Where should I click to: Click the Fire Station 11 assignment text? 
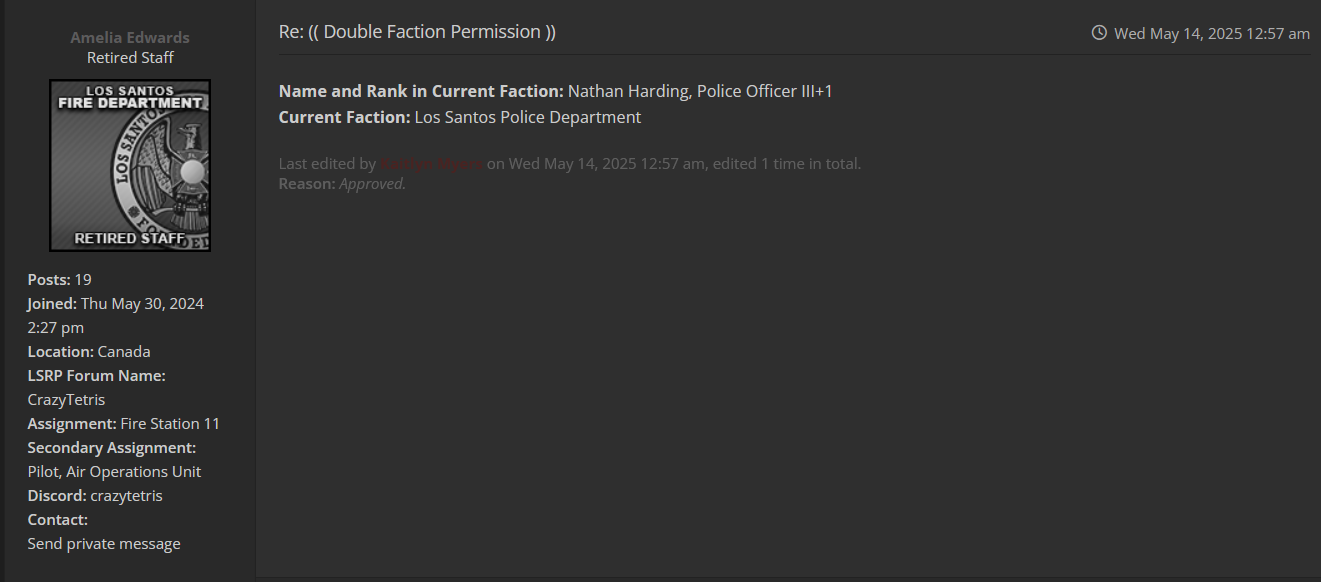pyautogui.click(x=170, y=424)
